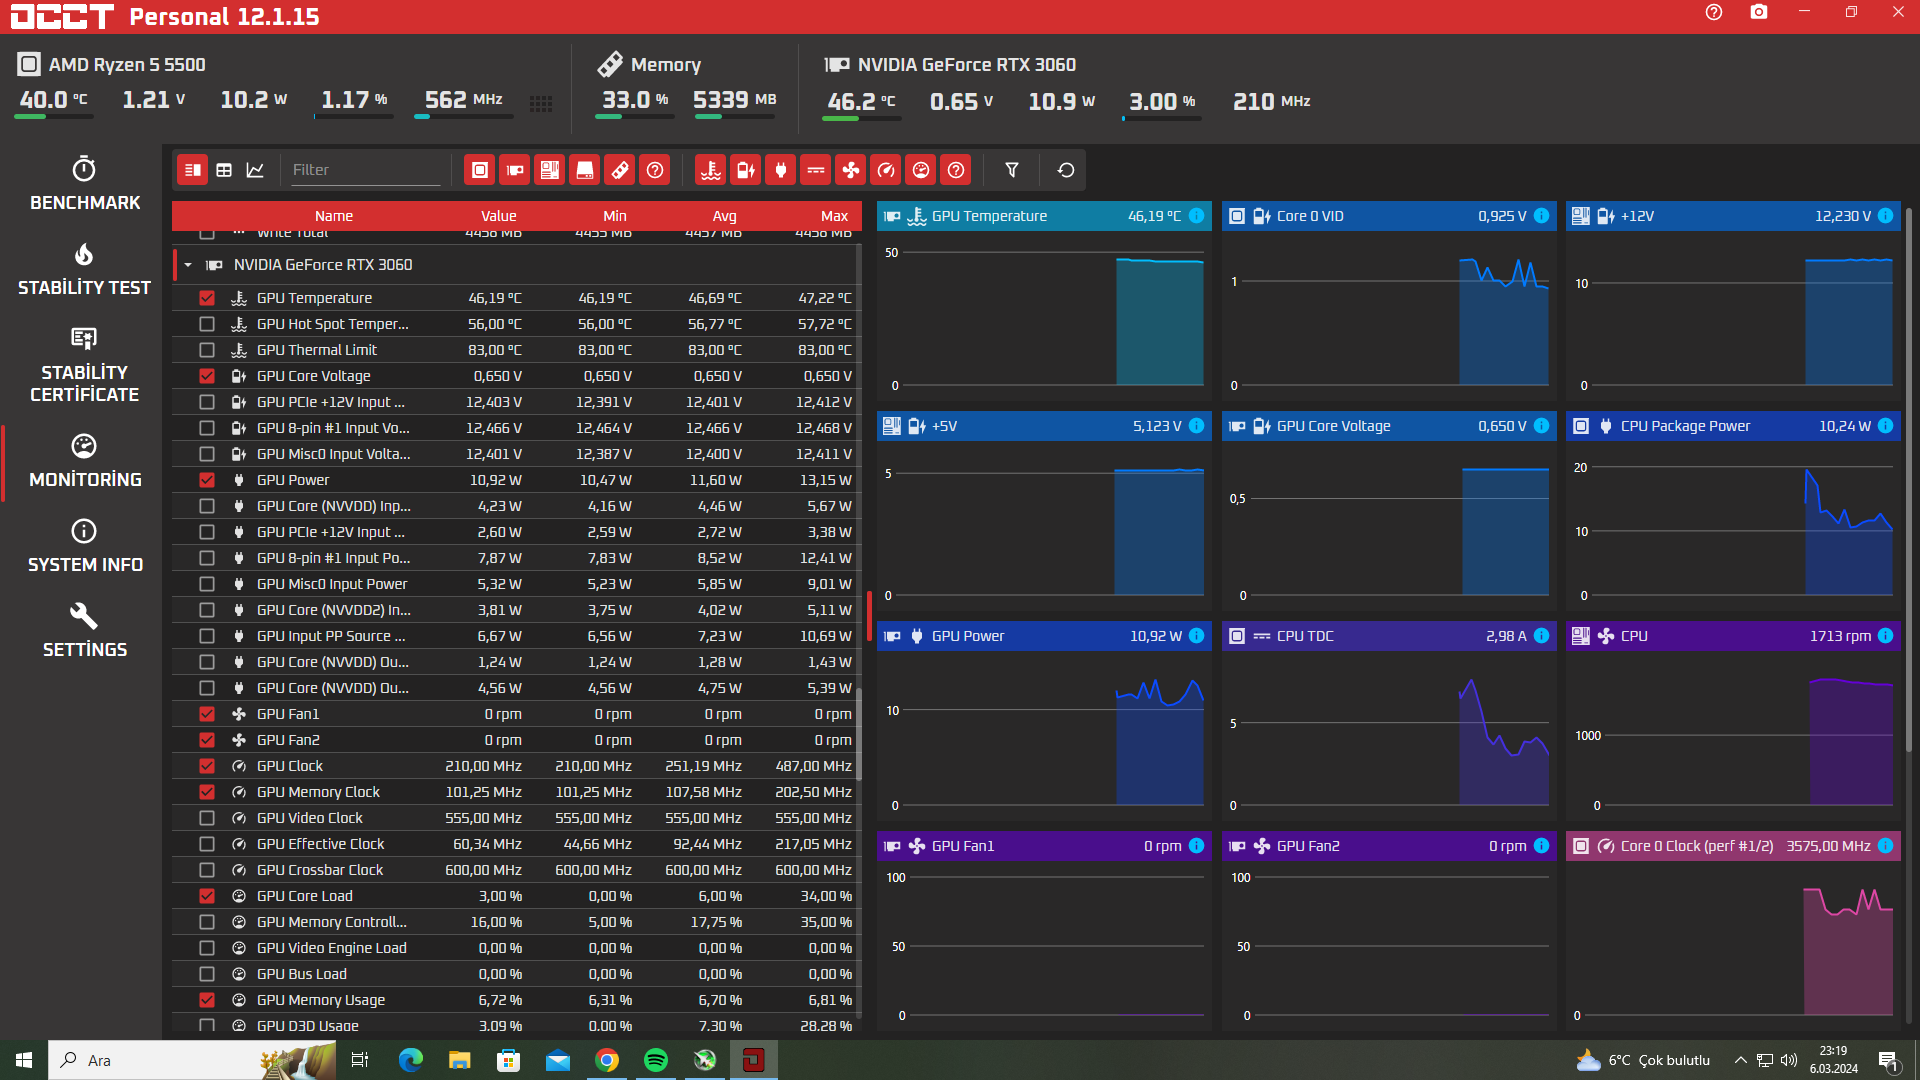
Task: Toggle GPU hardware filter
Action: coord(515,170)
